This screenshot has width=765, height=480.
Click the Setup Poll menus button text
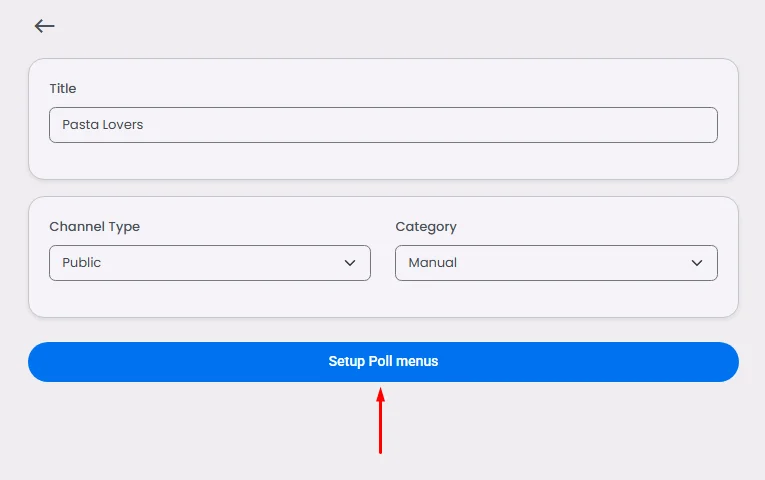pos(383,362)
